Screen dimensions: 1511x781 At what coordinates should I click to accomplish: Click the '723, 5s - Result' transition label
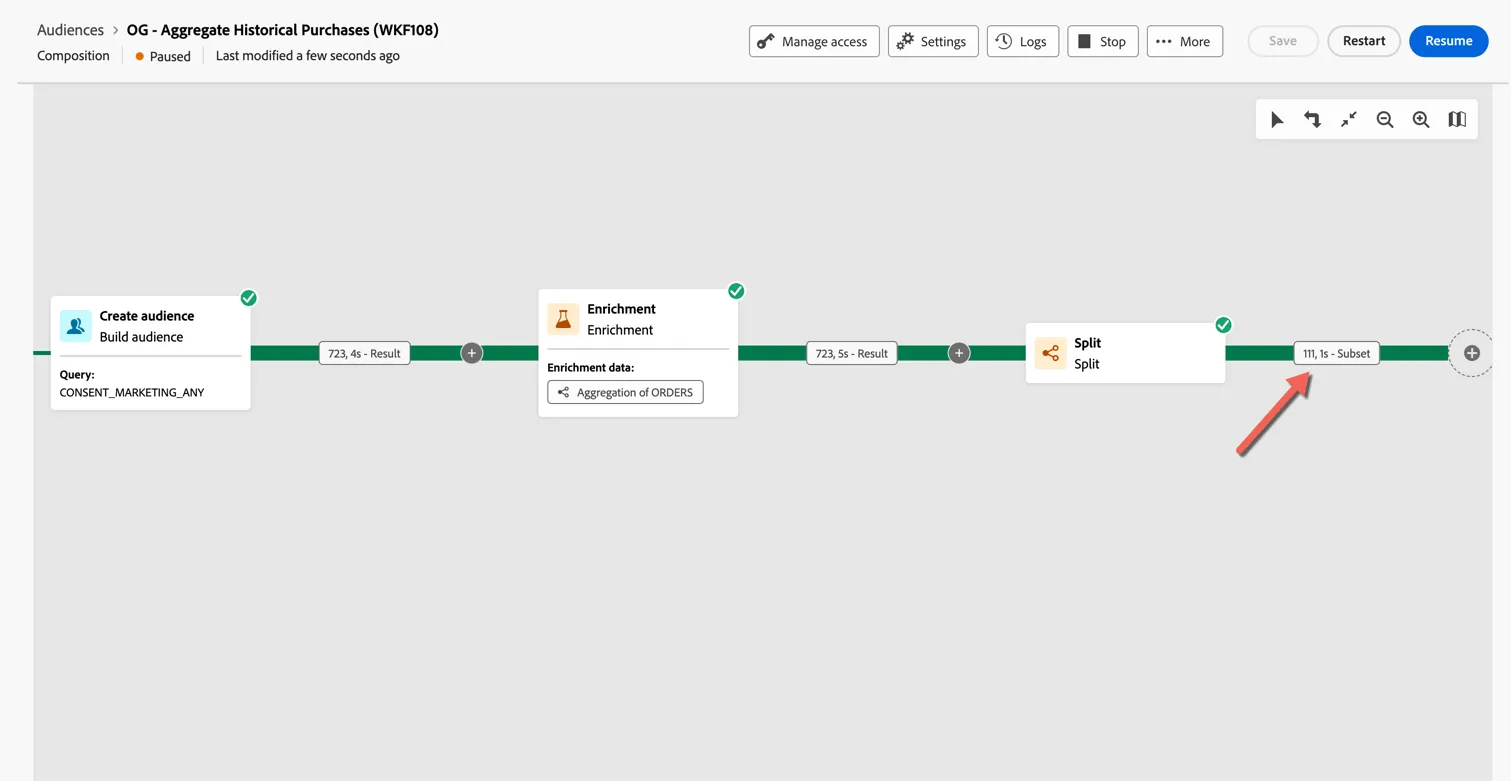852,353
